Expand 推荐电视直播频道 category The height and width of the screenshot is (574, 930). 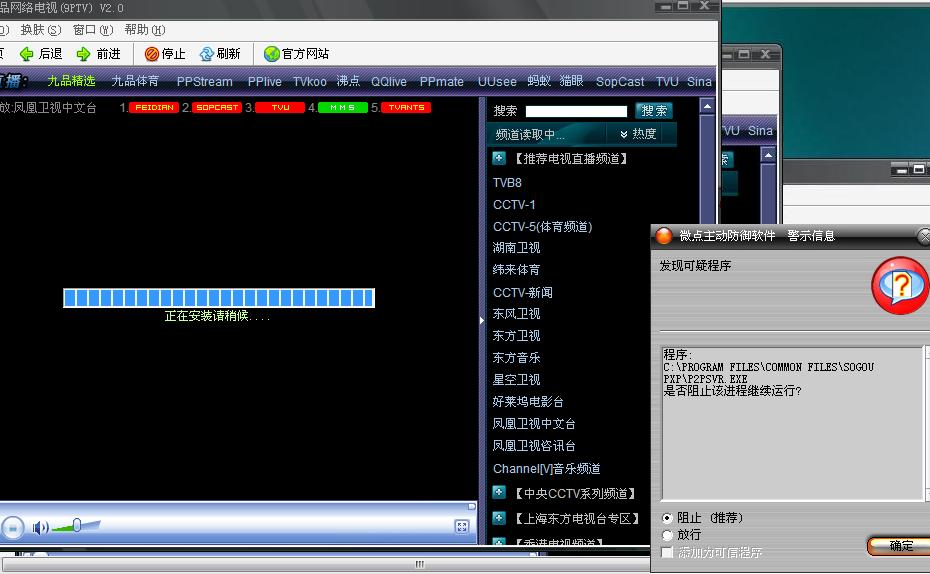(499, 158)
